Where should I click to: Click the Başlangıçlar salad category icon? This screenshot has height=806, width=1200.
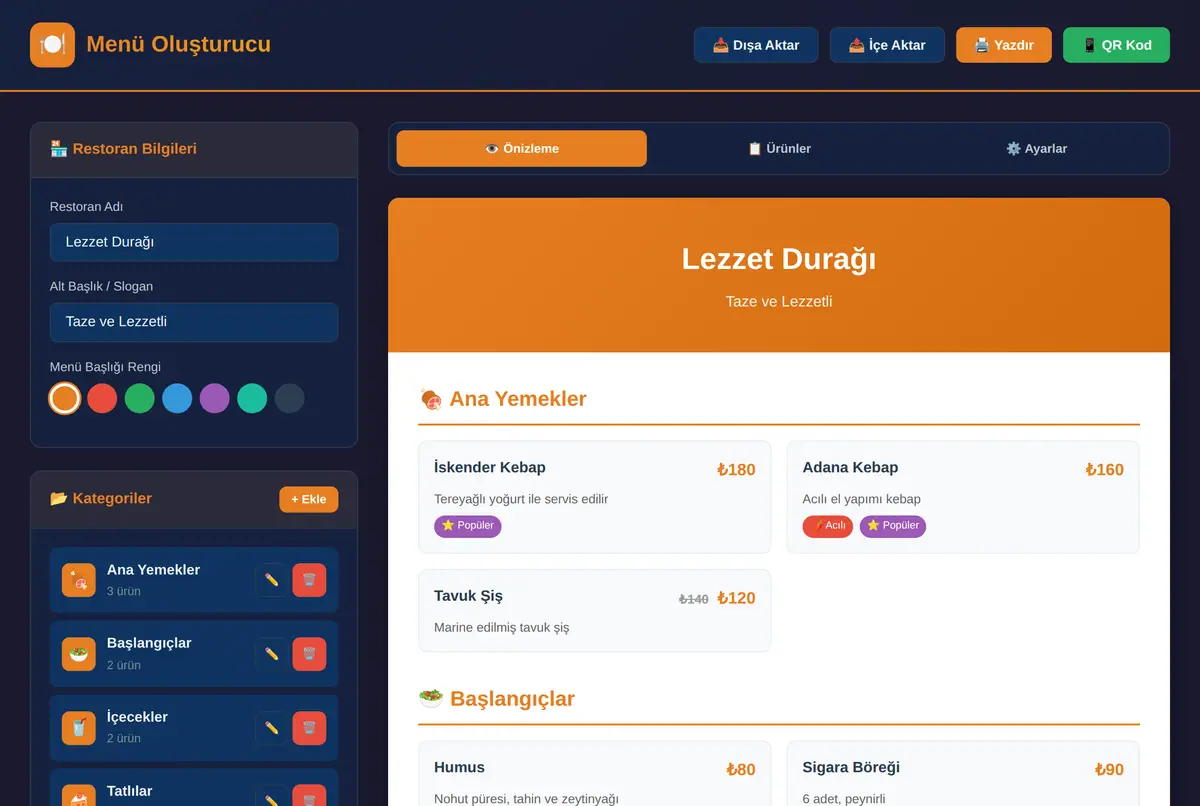pos(79,654)
